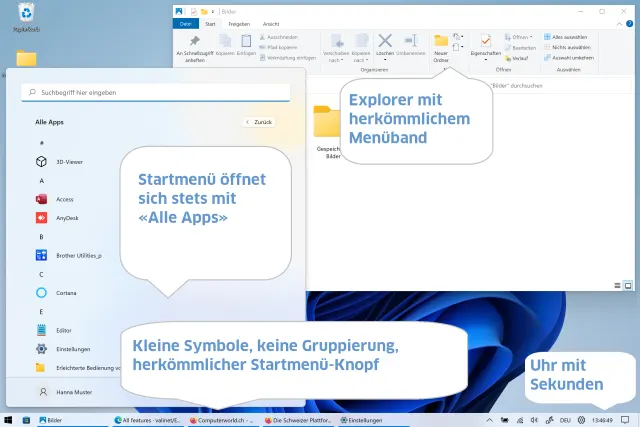Switch to the Ansicht ribbon tab
This screenshot has width=640, height=427.
(x=271, y=24)
